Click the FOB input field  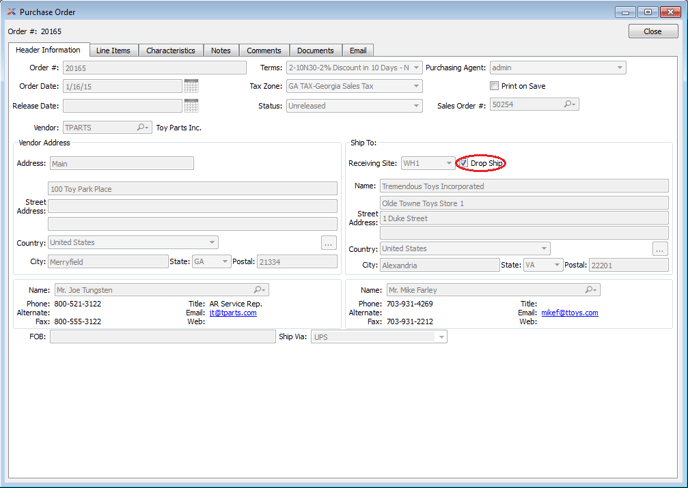coord(162,338)
